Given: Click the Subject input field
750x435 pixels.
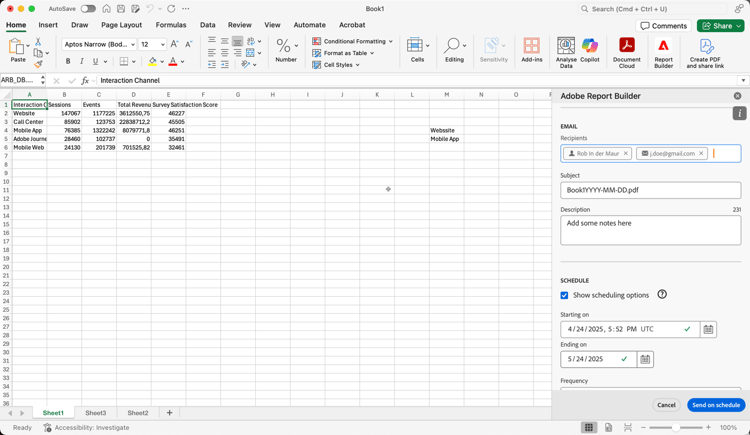Looking at the screenshot, I should click(x=651, y=190).
